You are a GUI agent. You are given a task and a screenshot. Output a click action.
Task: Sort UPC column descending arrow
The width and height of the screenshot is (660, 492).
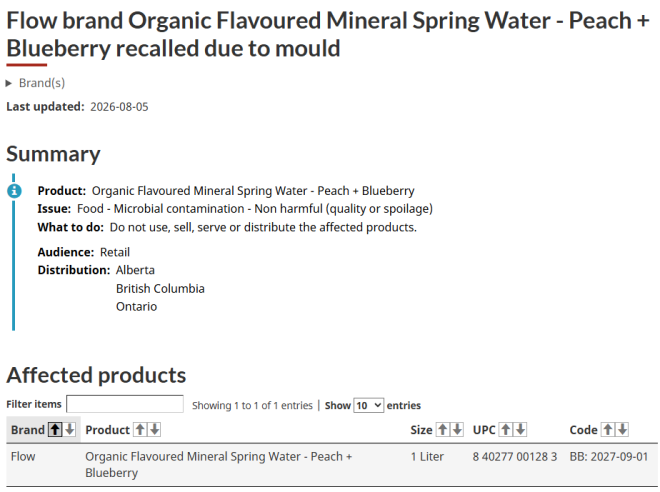click(520, 430)
